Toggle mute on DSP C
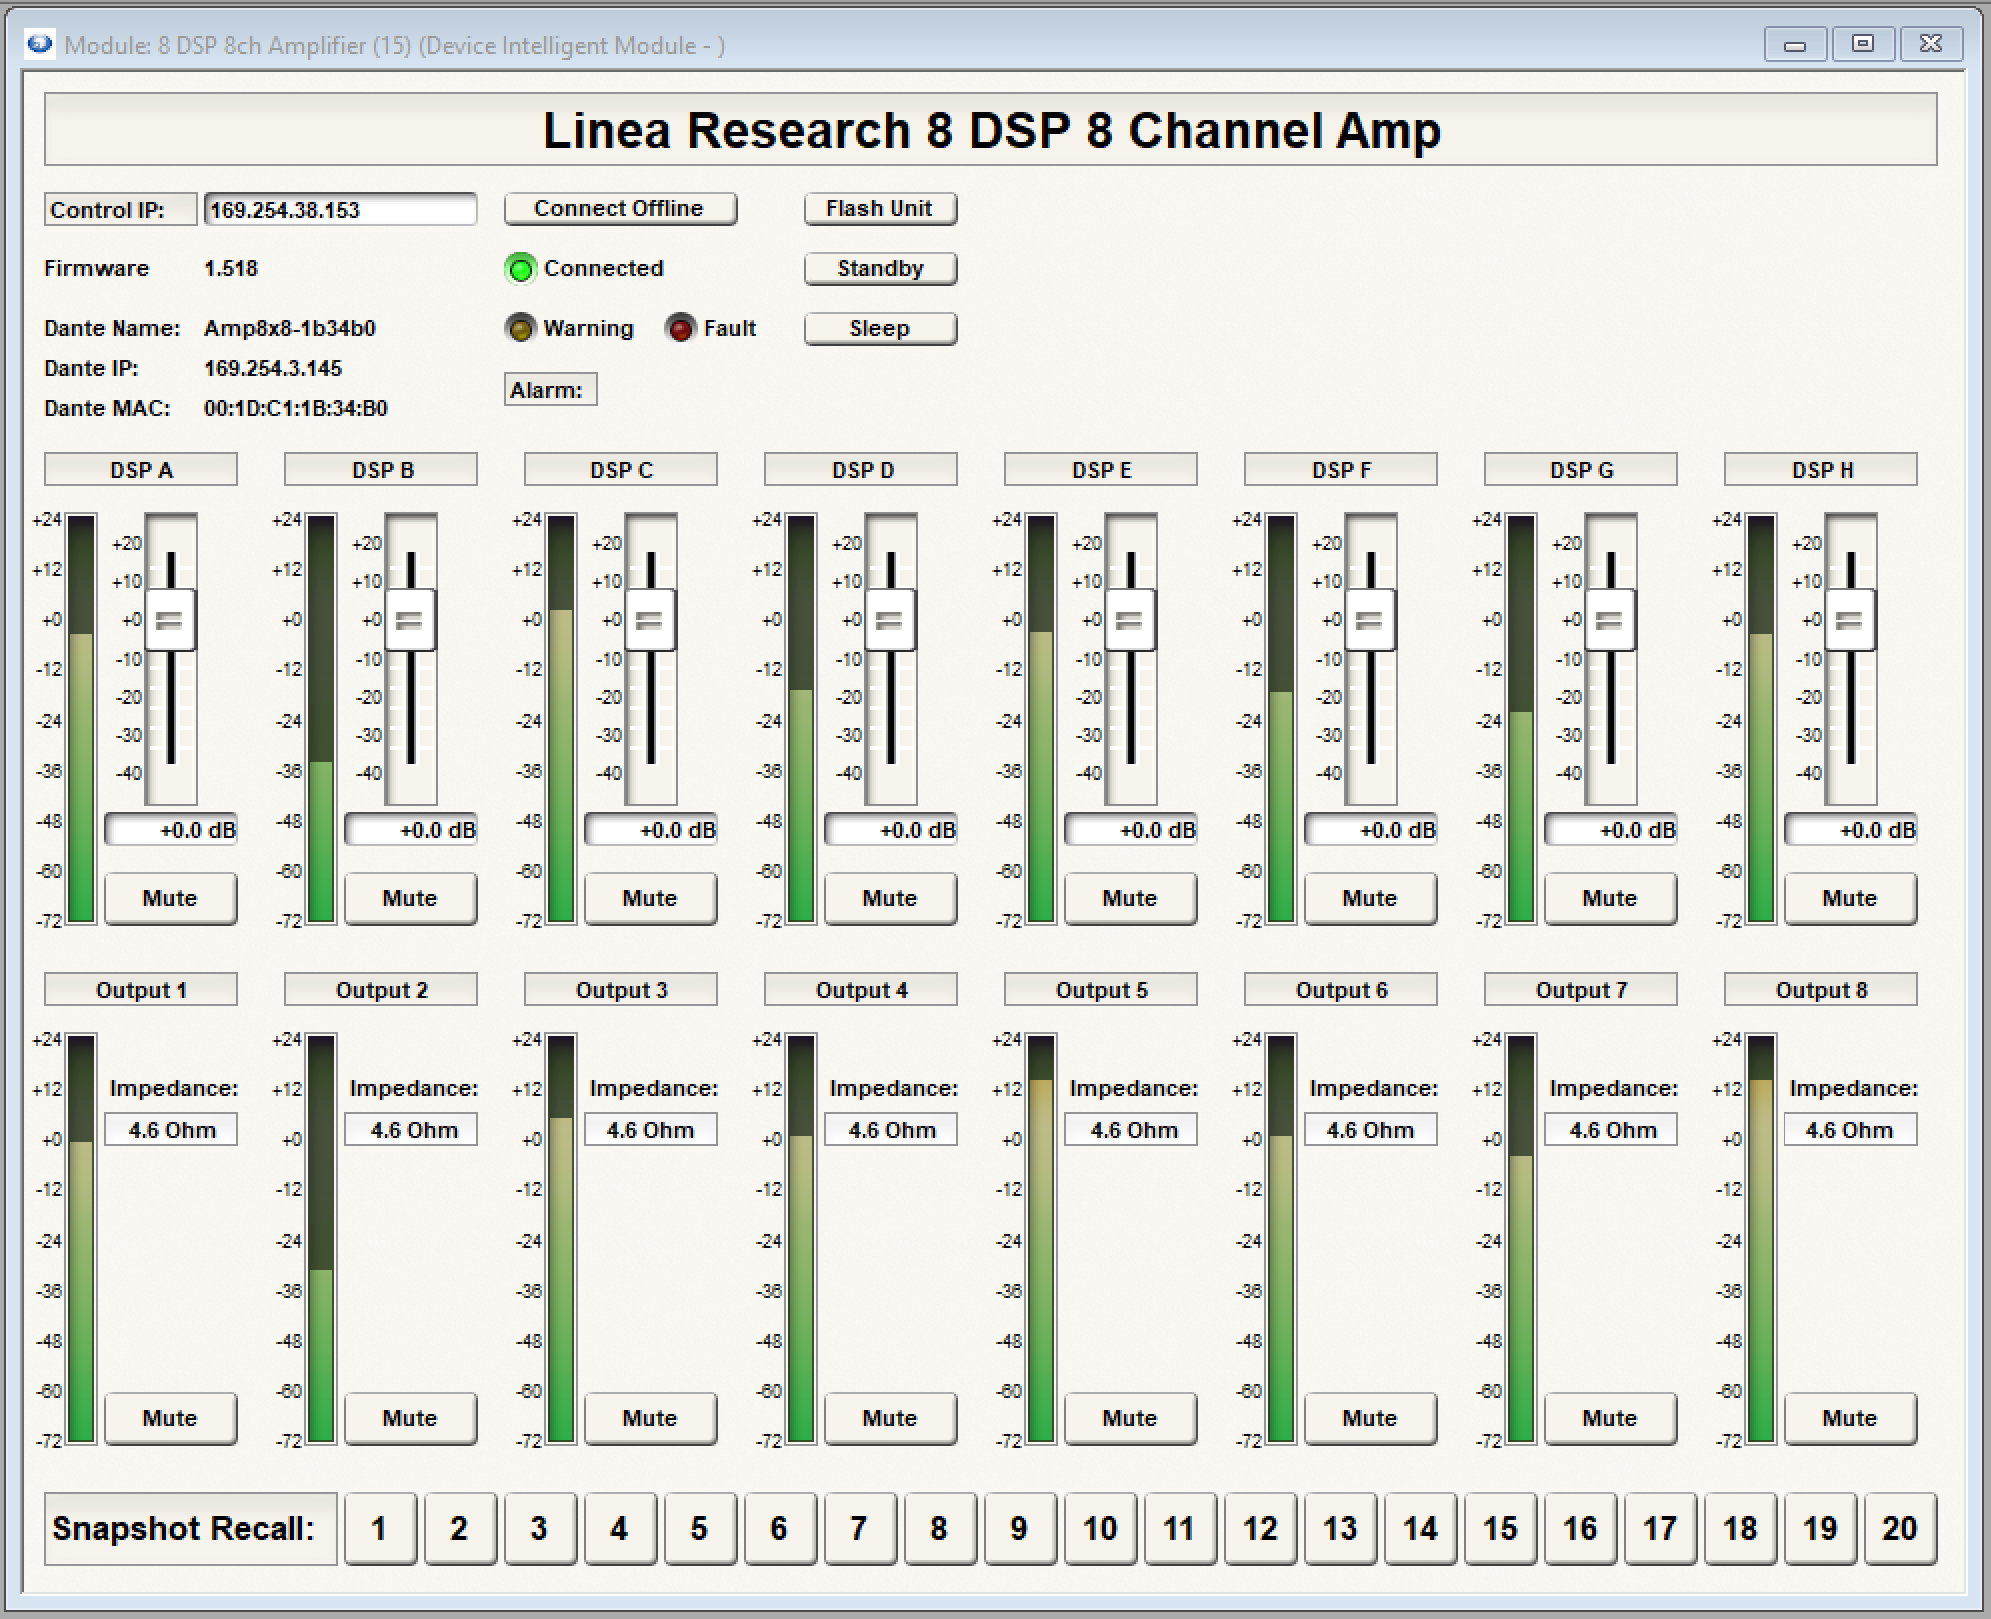This screenshot has width=1991, height=1619. 650,898
